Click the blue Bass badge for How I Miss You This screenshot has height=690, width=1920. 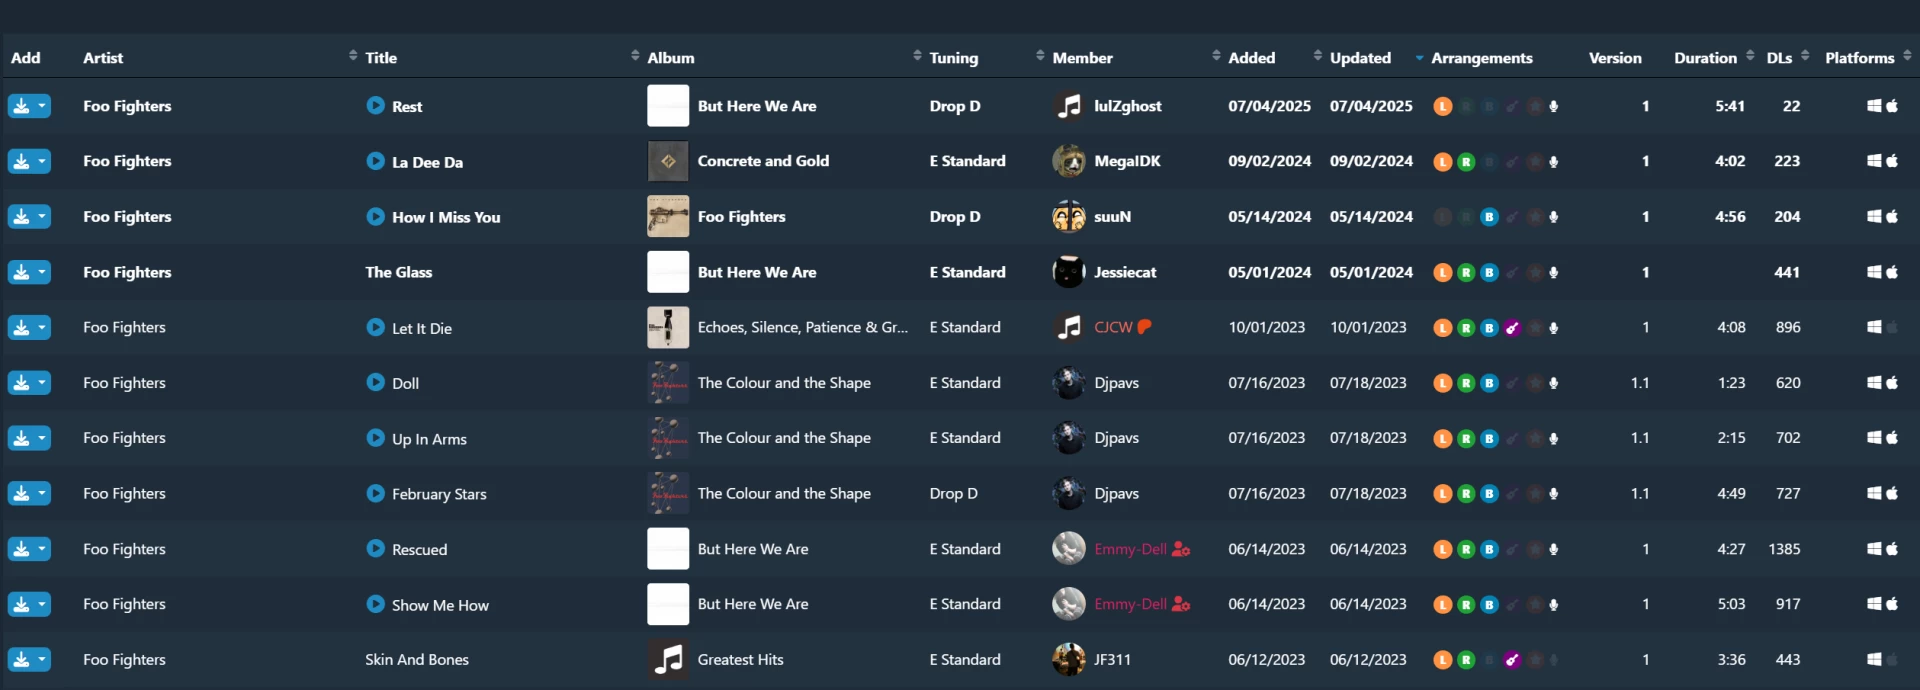point(1489,217)
